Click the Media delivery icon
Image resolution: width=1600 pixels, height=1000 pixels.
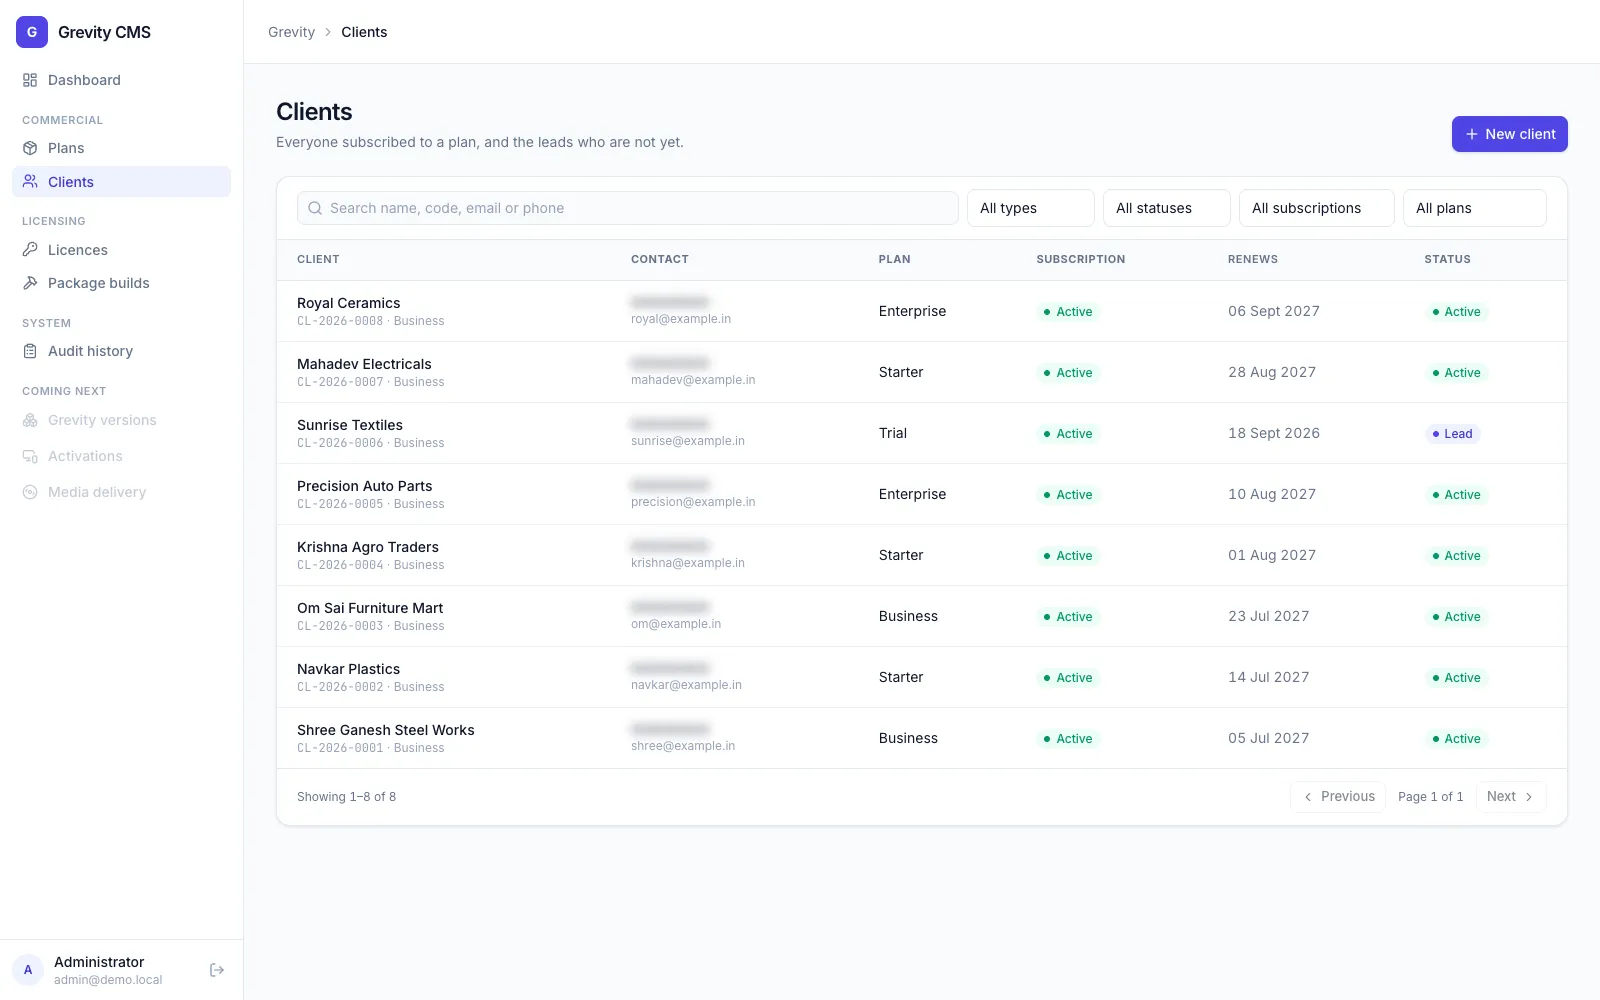click(30, 492)
